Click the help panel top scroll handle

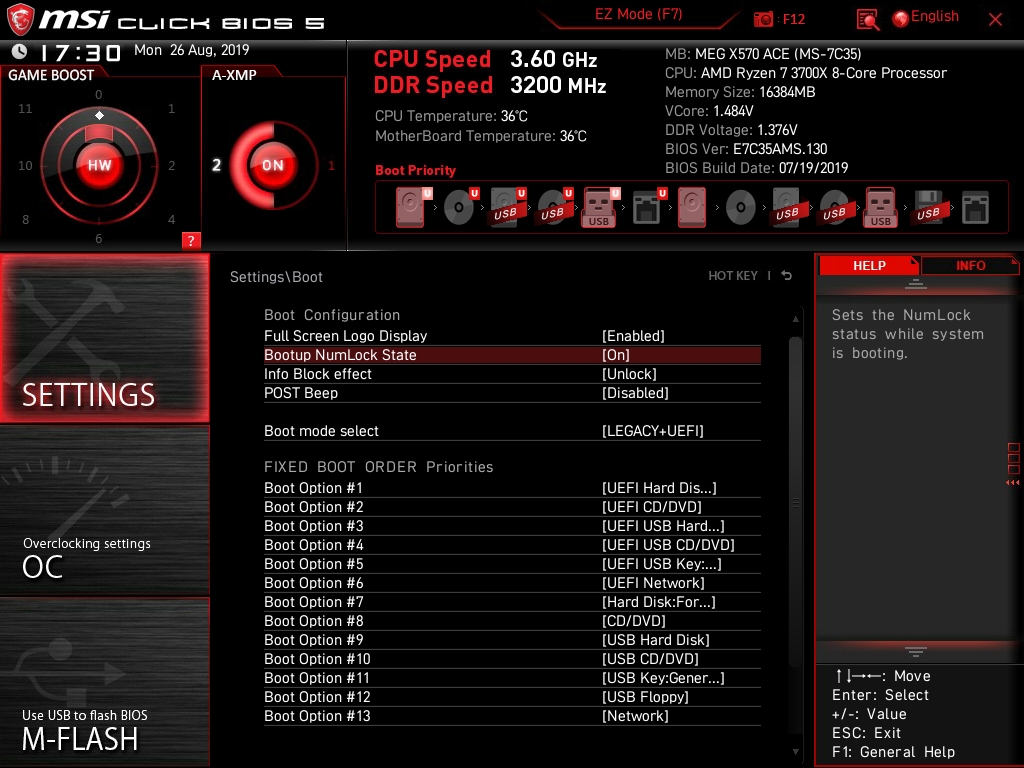point(916,284)
